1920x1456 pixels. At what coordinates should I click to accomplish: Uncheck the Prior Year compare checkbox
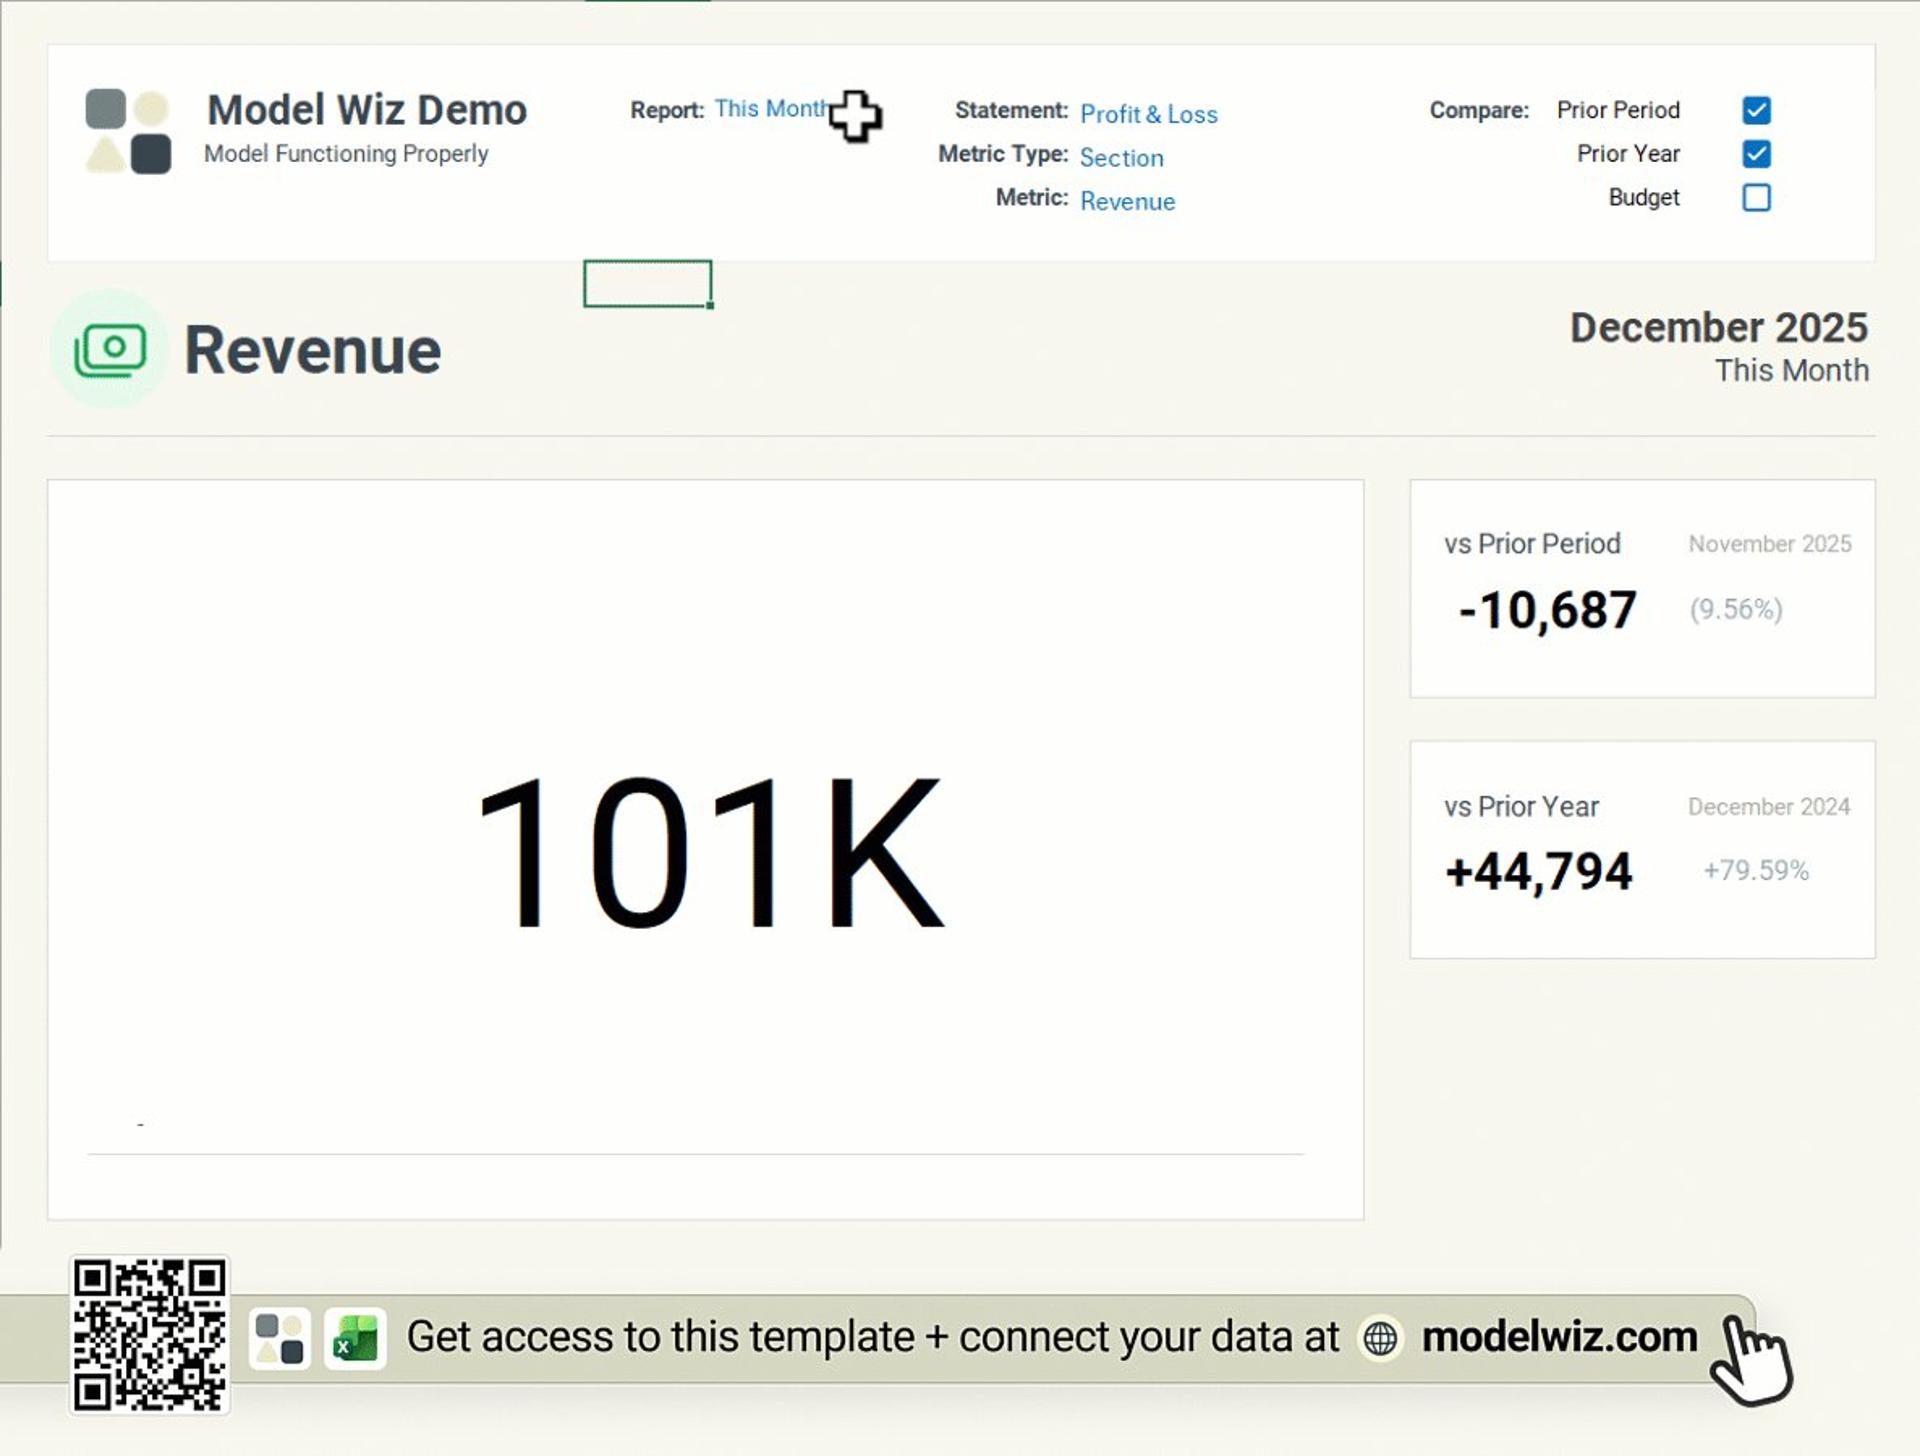1756,154
